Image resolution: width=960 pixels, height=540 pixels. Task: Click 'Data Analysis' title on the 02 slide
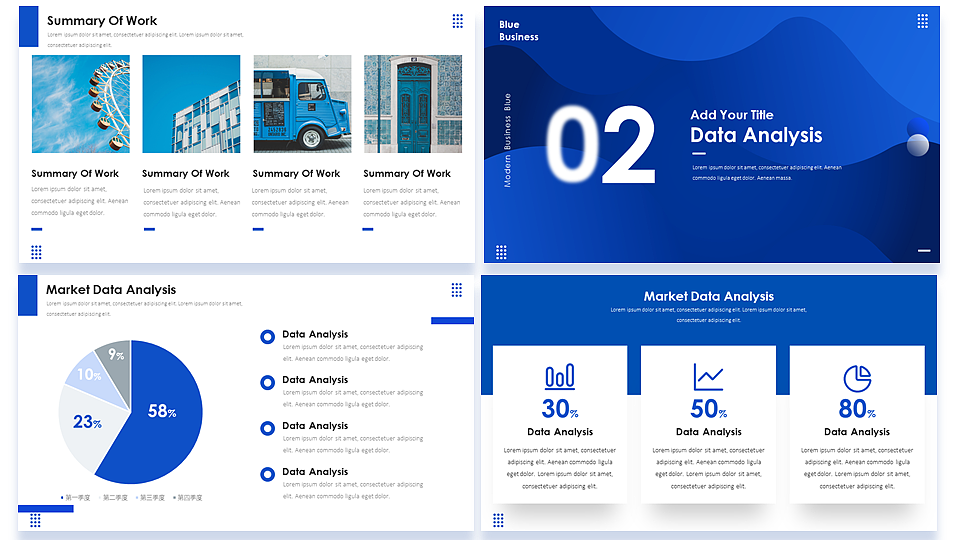[x=756, y=135]
